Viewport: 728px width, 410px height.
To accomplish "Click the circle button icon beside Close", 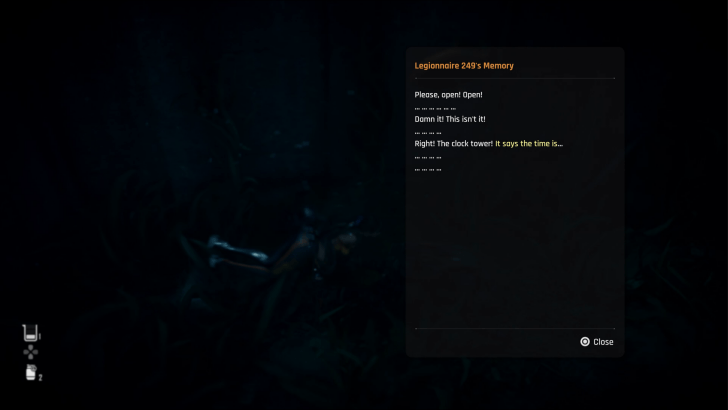I will [x=585, y=342].
